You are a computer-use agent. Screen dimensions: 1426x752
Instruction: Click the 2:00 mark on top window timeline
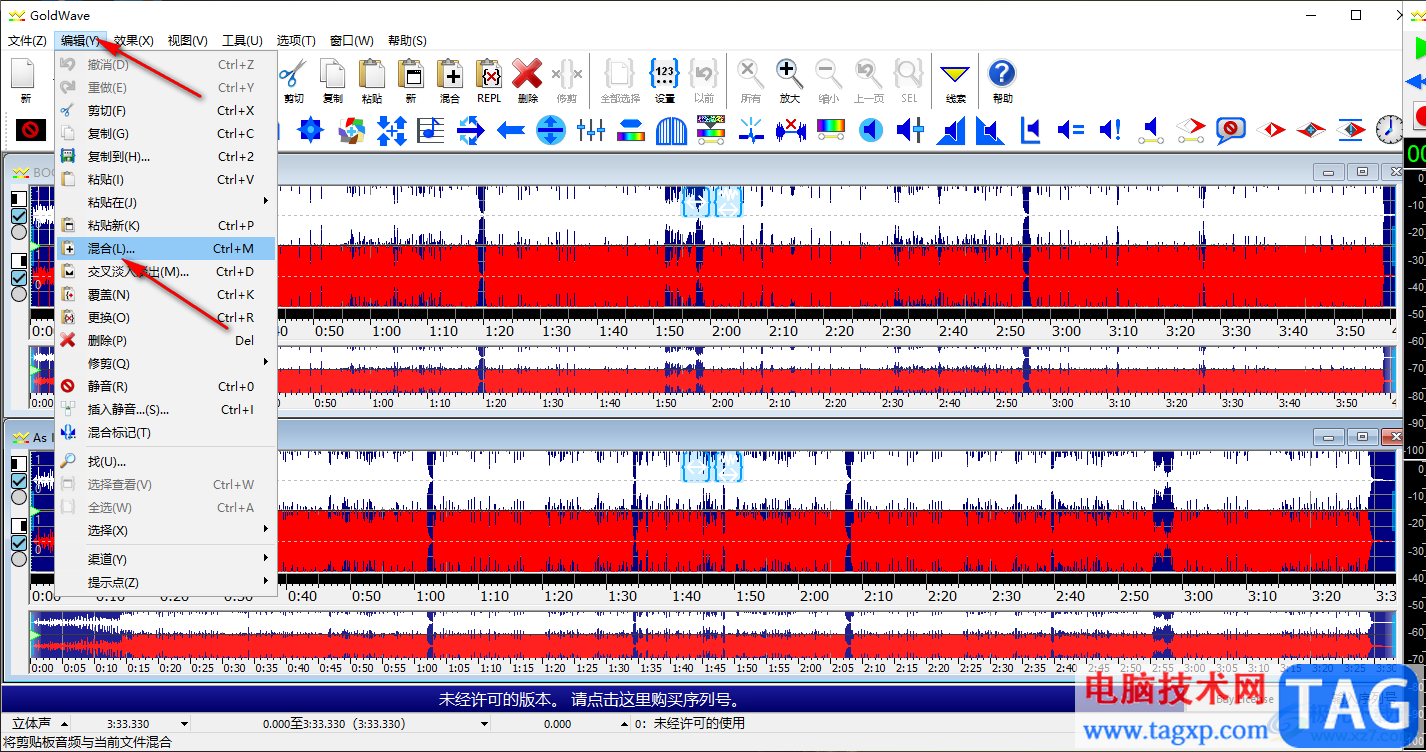726,331
